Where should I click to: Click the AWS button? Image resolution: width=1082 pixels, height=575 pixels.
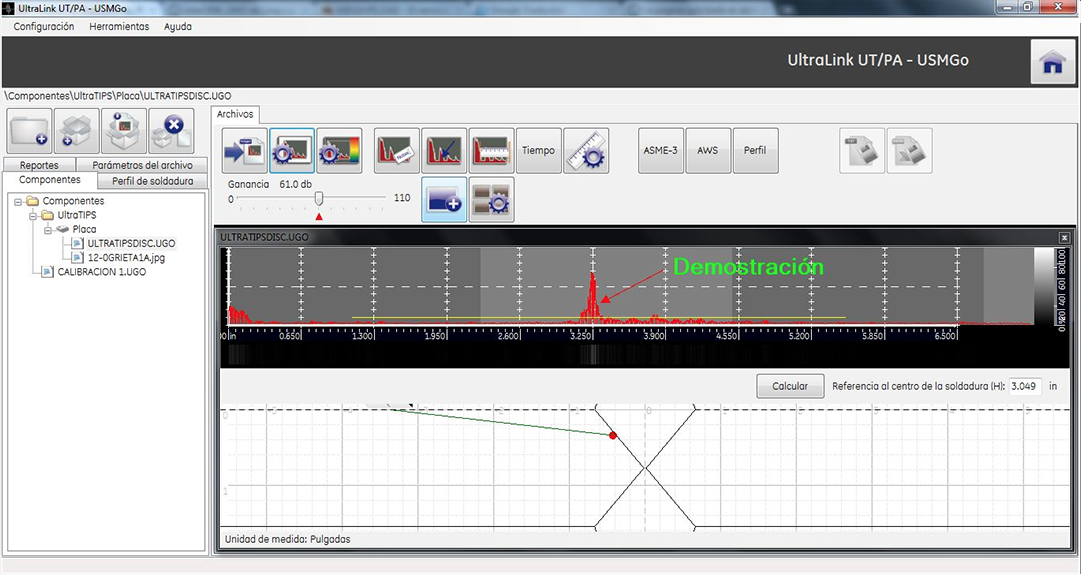pyautogui.click(x=709, y=150)
